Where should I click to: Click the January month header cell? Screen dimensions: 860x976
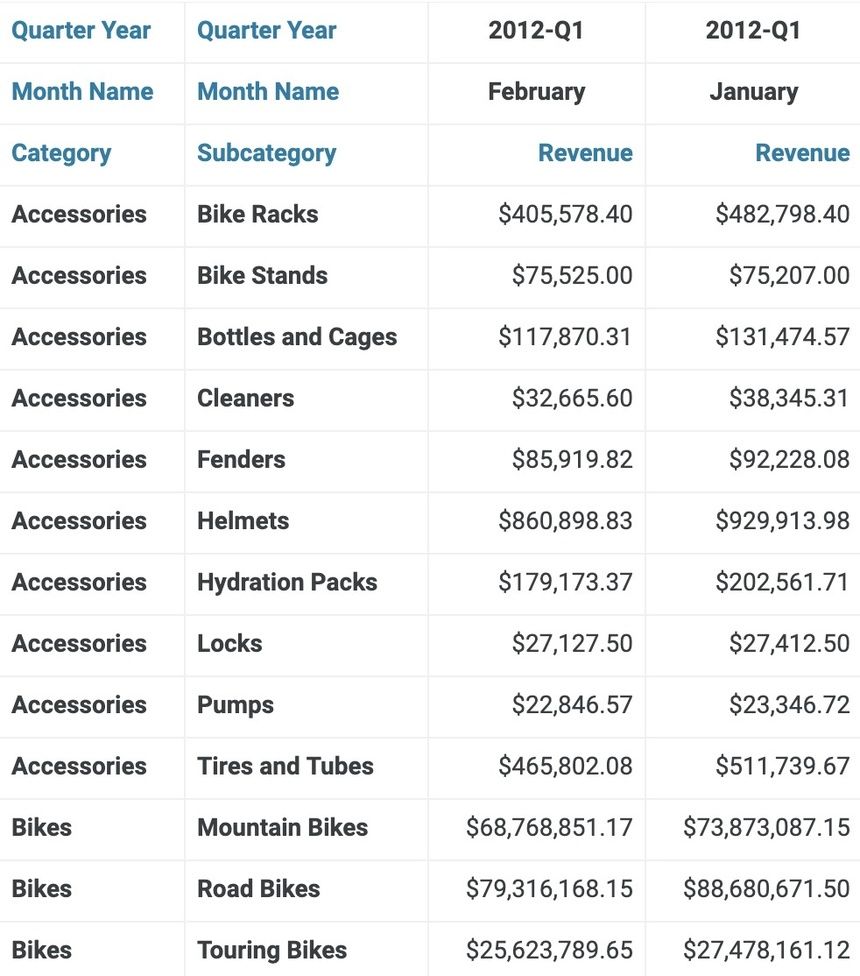pyautogui.click(x=753, y=92)
